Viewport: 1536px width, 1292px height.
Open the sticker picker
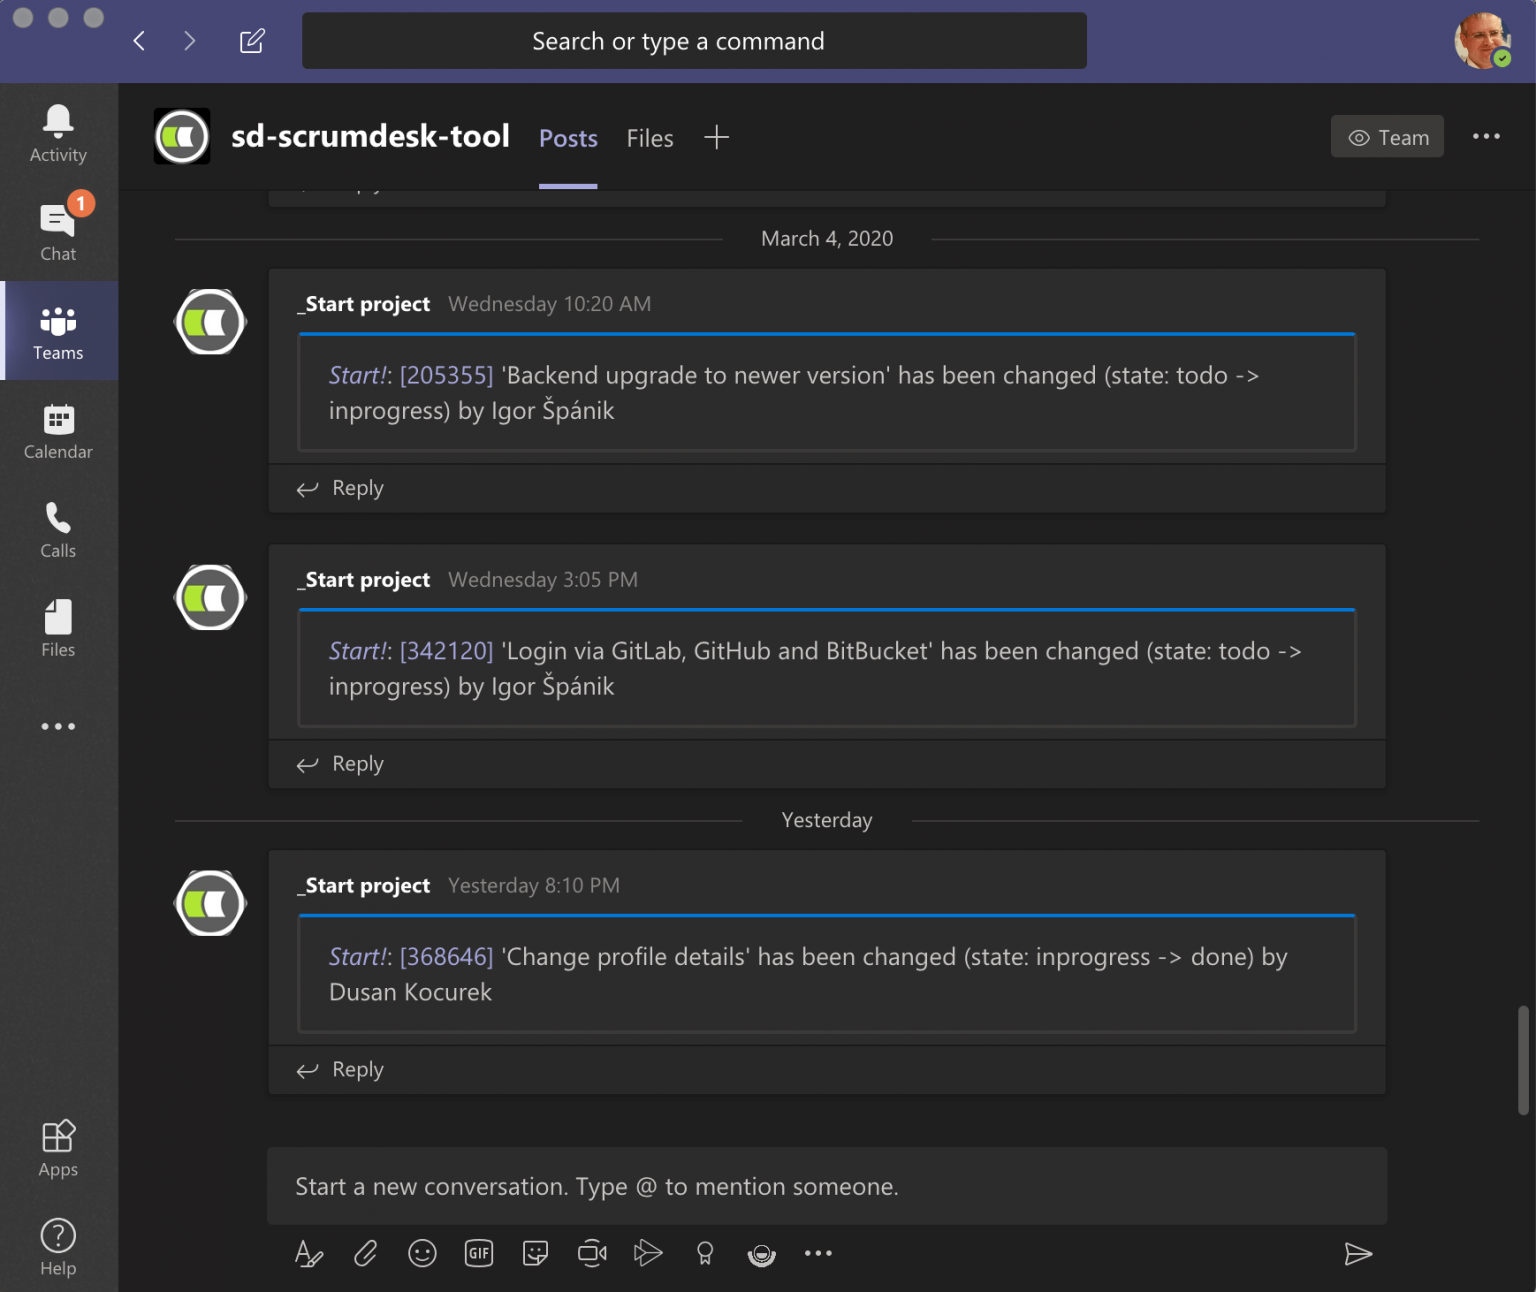535,1253
